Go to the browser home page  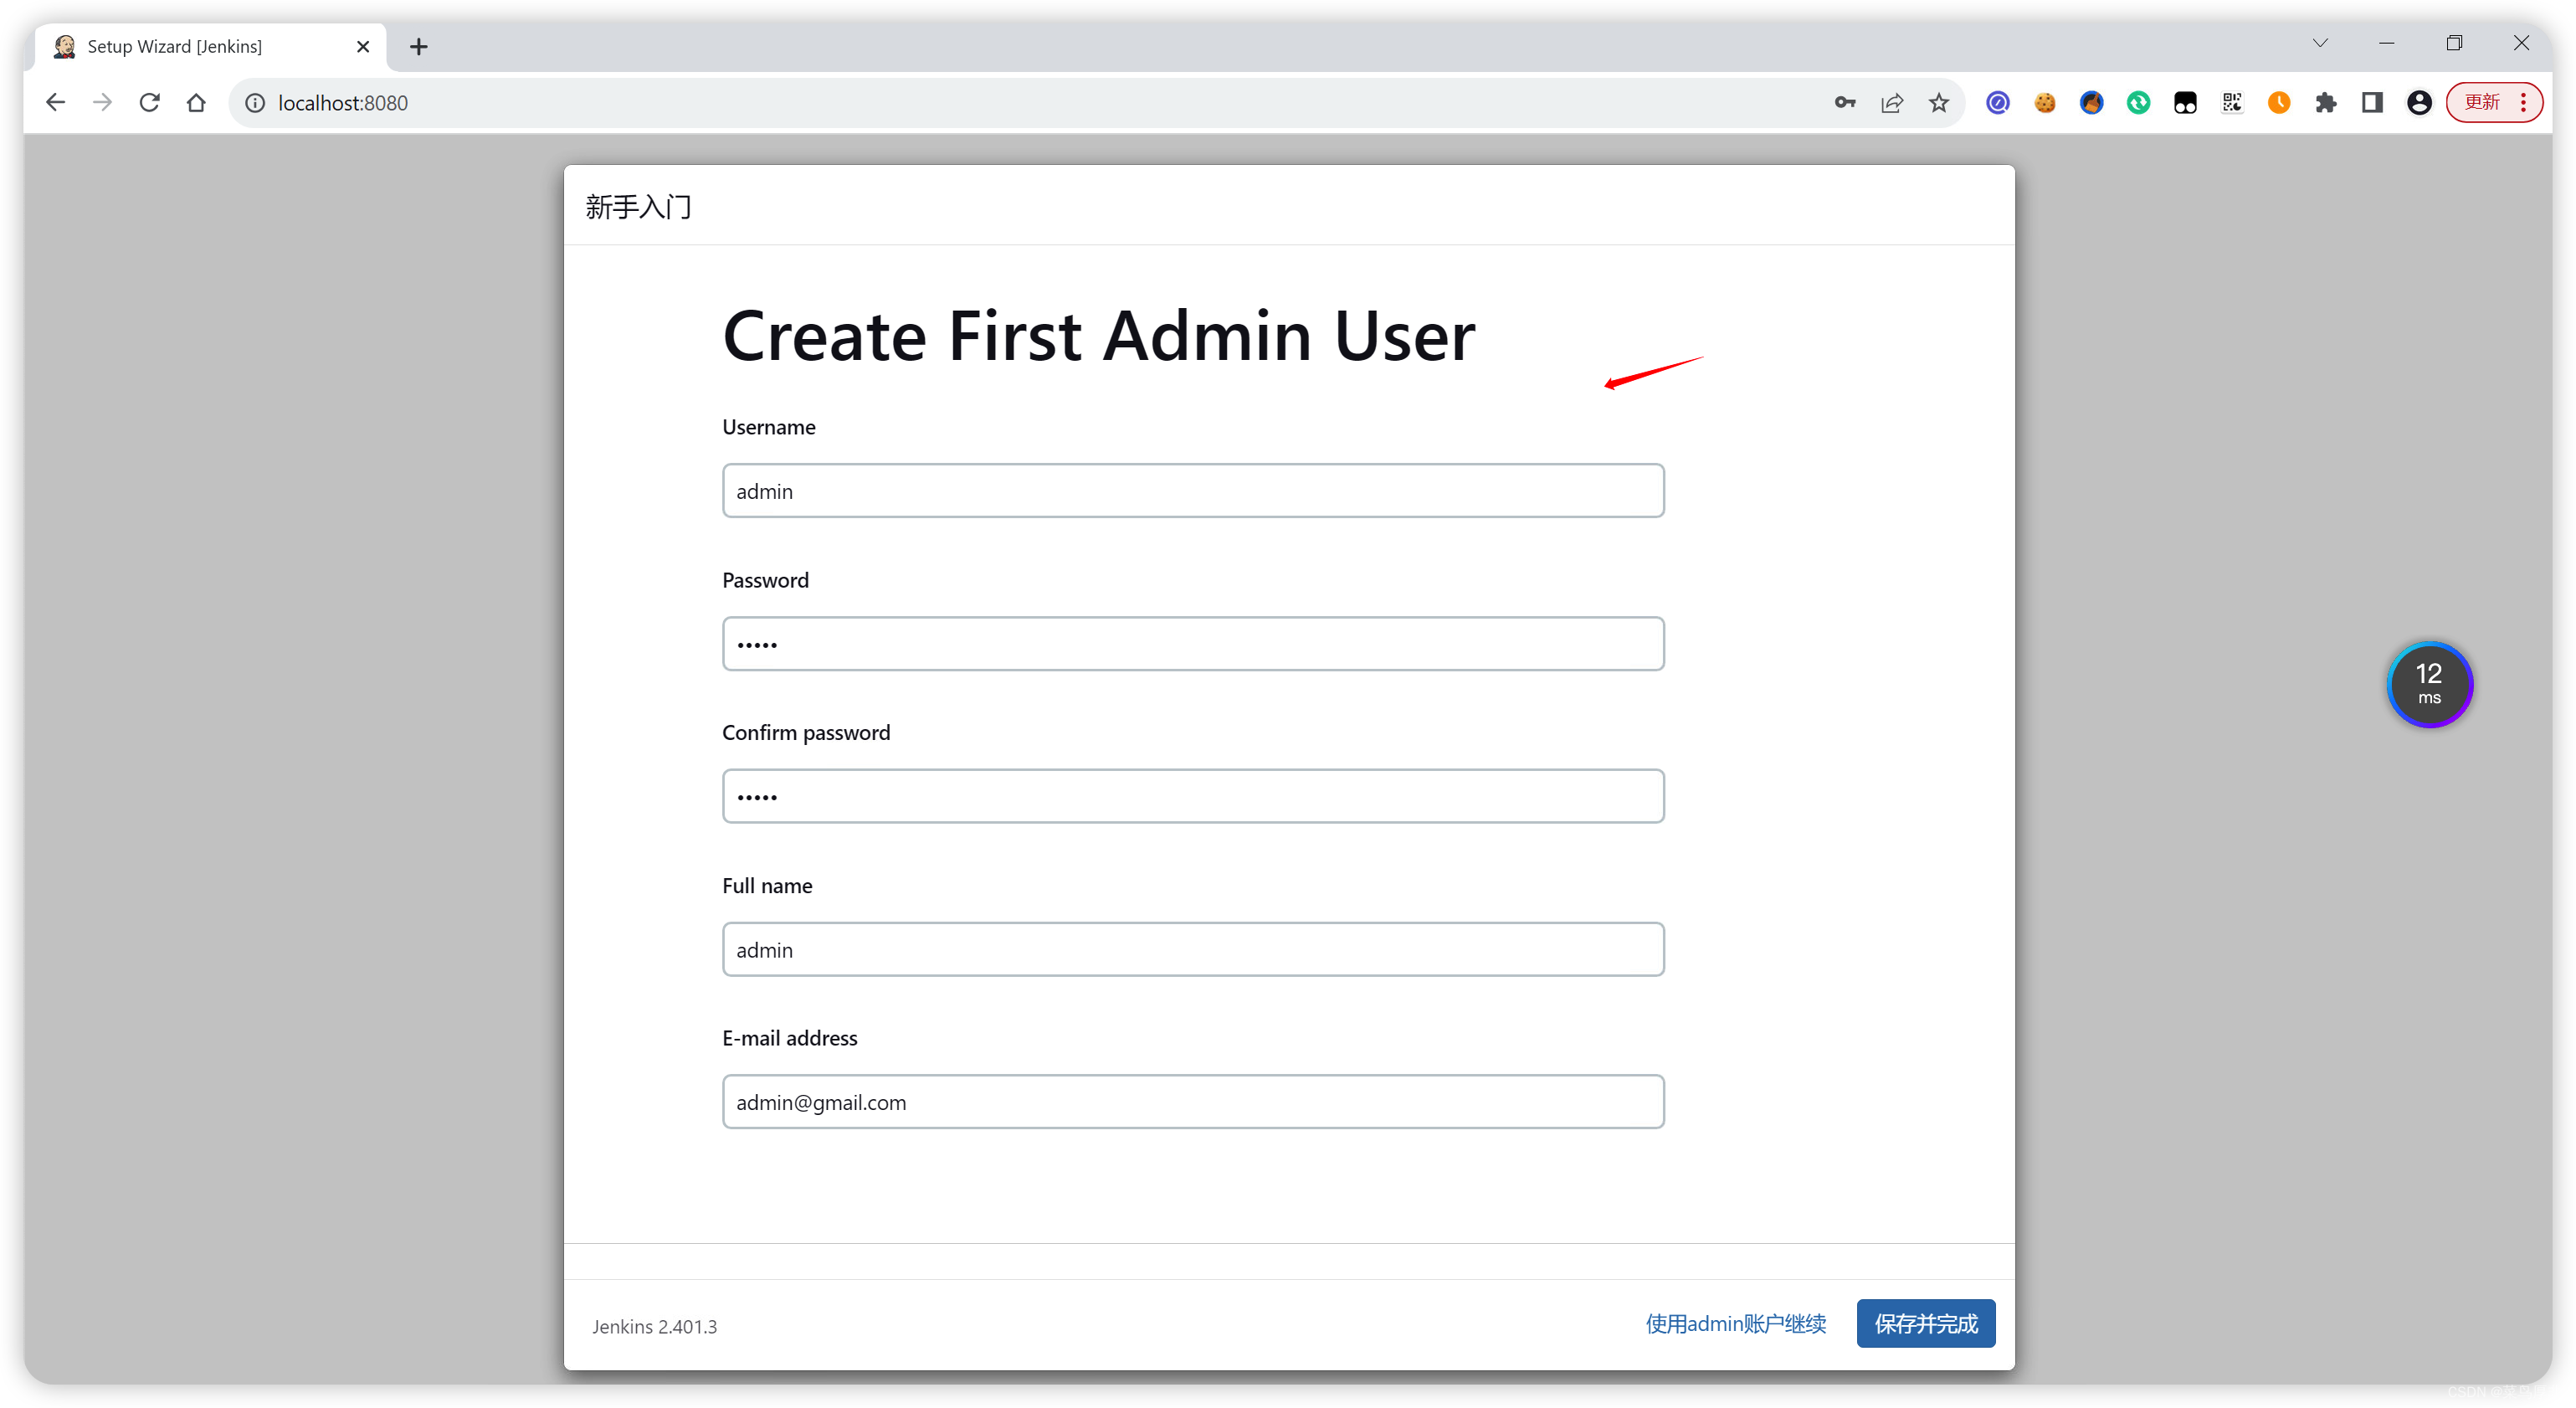pyautogui.click(x=196, y=102)
